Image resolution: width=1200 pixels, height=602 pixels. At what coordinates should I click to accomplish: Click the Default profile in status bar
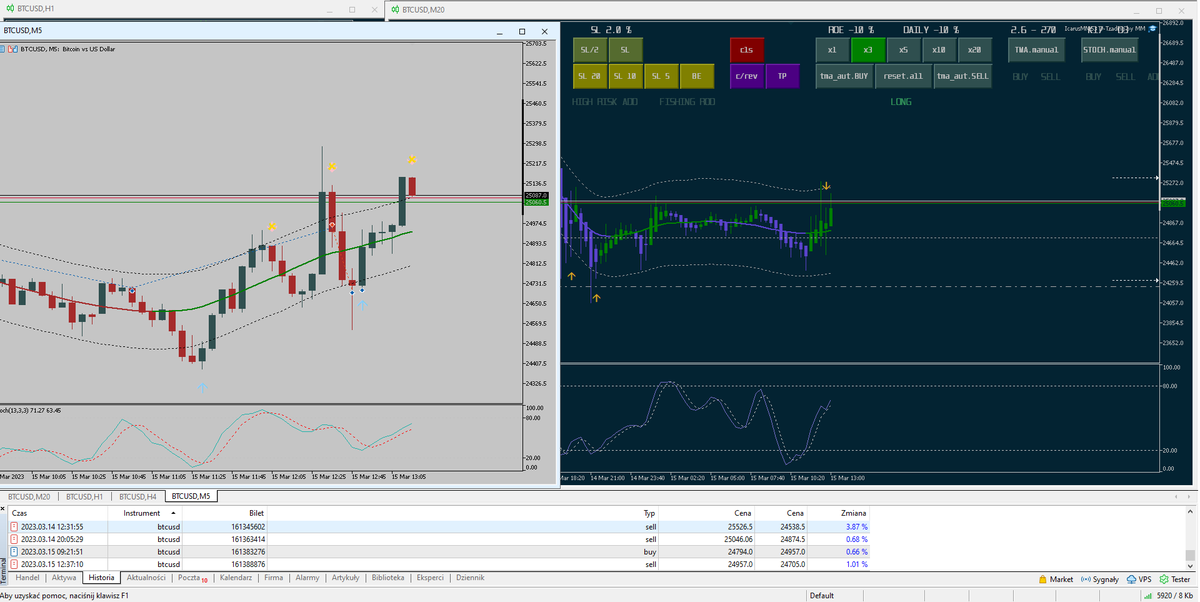(822, 596)
